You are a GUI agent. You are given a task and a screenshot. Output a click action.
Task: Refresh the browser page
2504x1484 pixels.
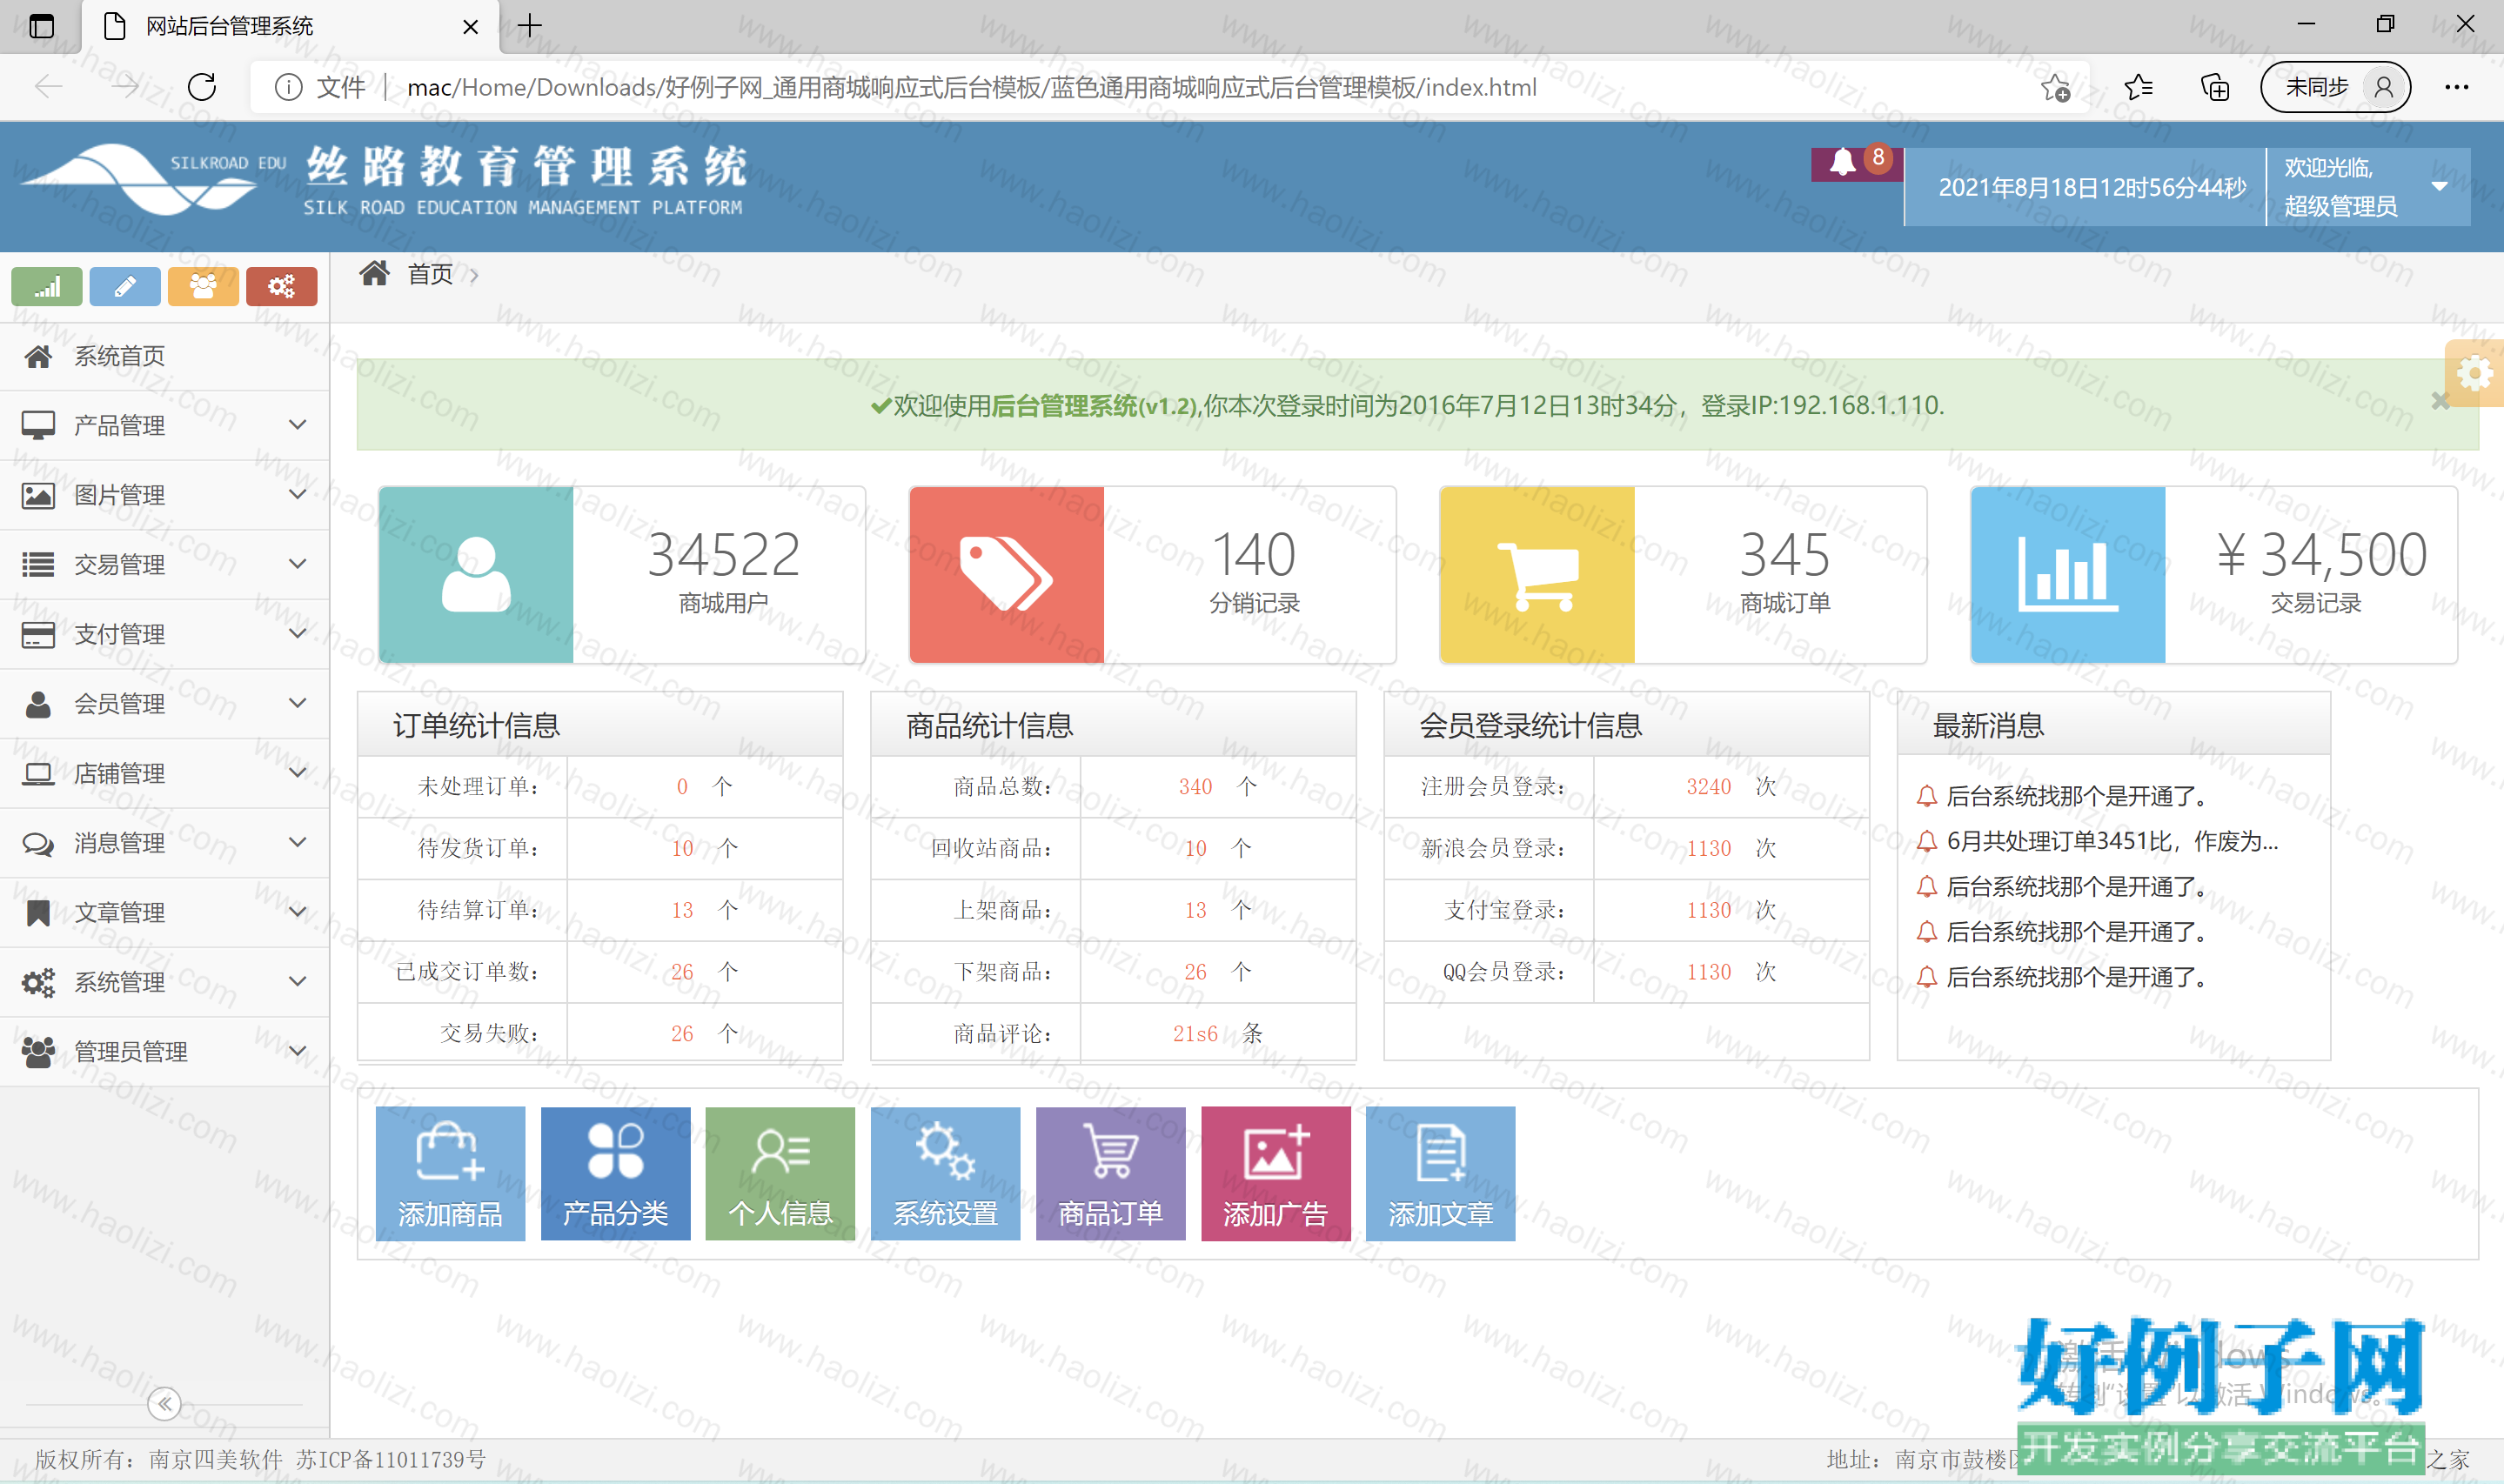pos(202,87)
